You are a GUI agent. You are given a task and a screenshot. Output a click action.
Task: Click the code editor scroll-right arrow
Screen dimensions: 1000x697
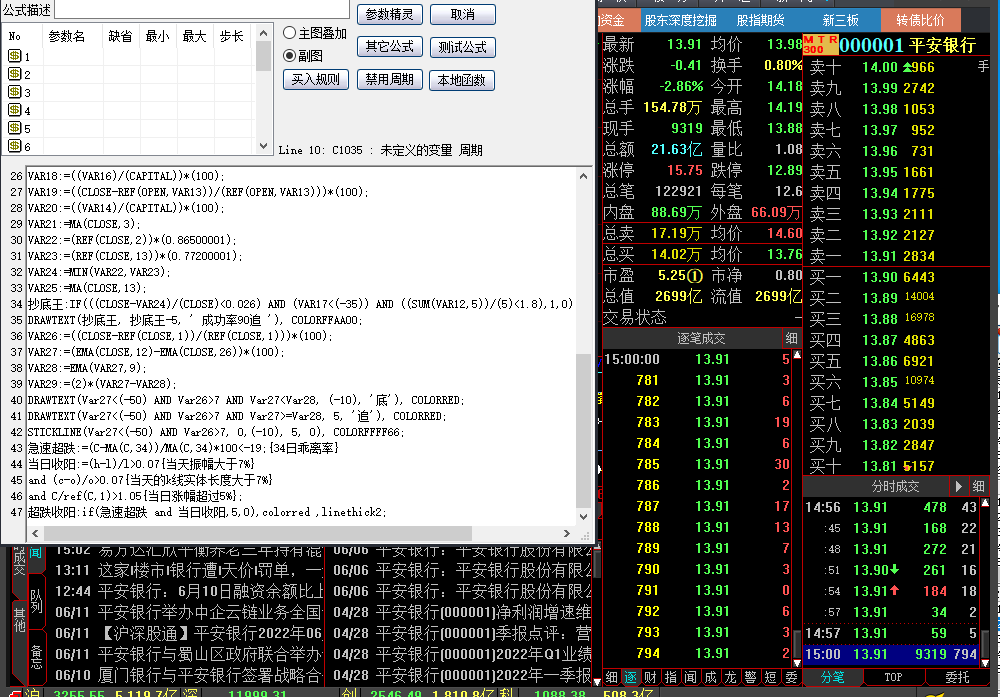coord(567,533)
